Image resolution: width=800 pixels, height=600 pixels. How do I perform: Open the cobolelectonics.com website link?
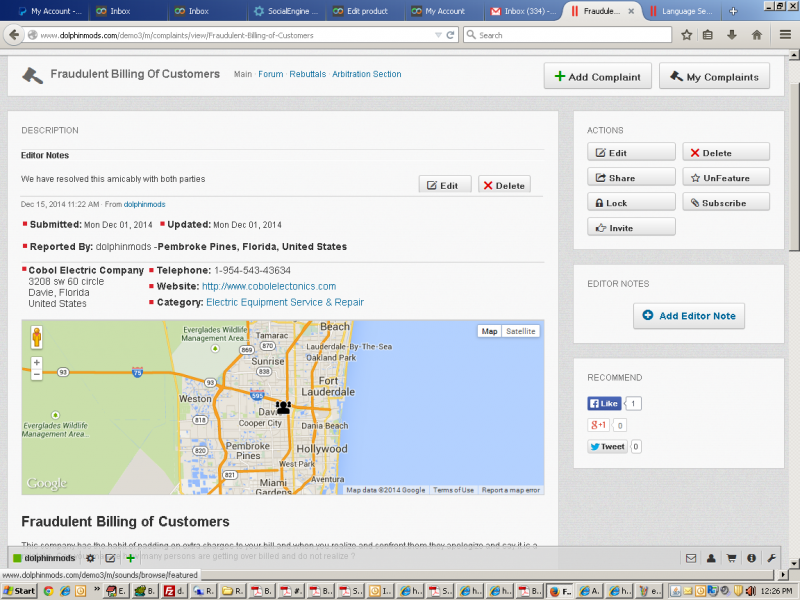(x=269, y=286)
